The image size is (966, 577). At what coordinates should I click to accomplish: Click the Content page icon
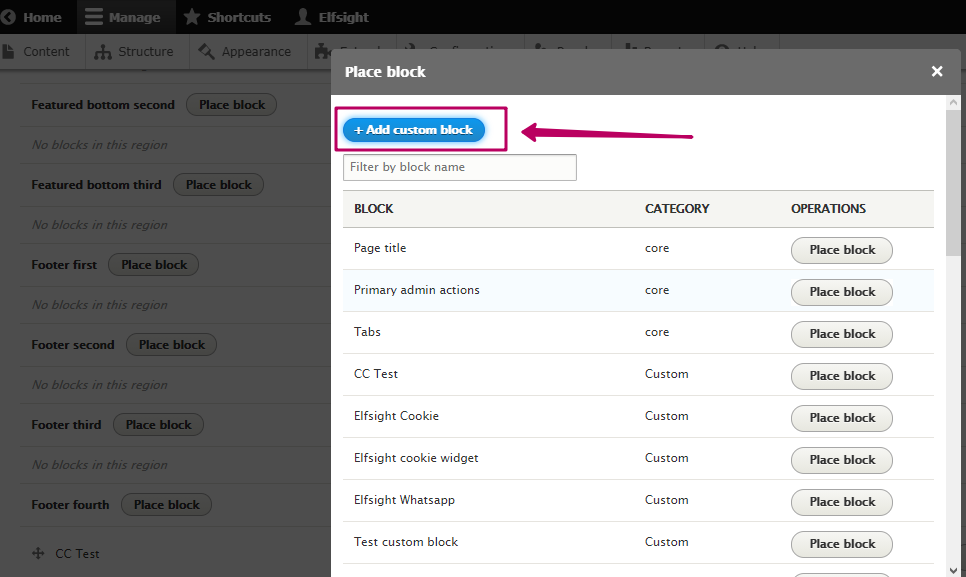pos(8,52)
